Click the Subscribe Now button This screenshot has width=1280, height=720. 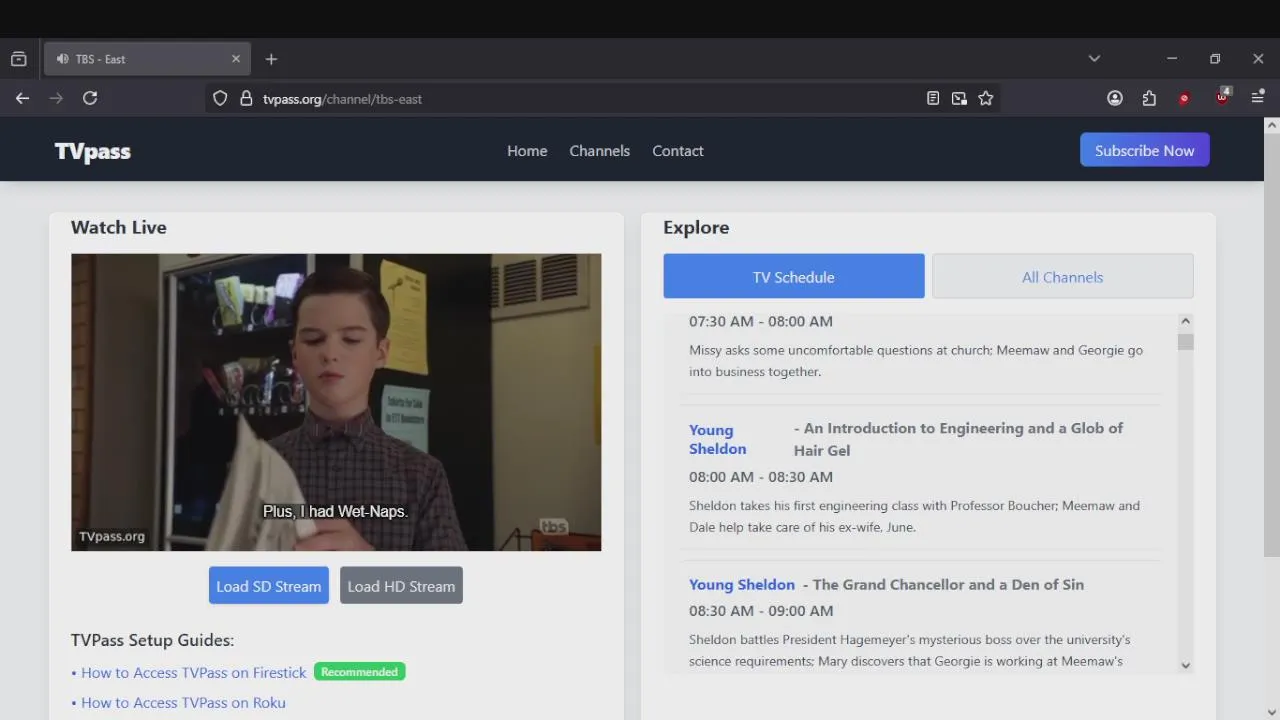[1145, 150]
